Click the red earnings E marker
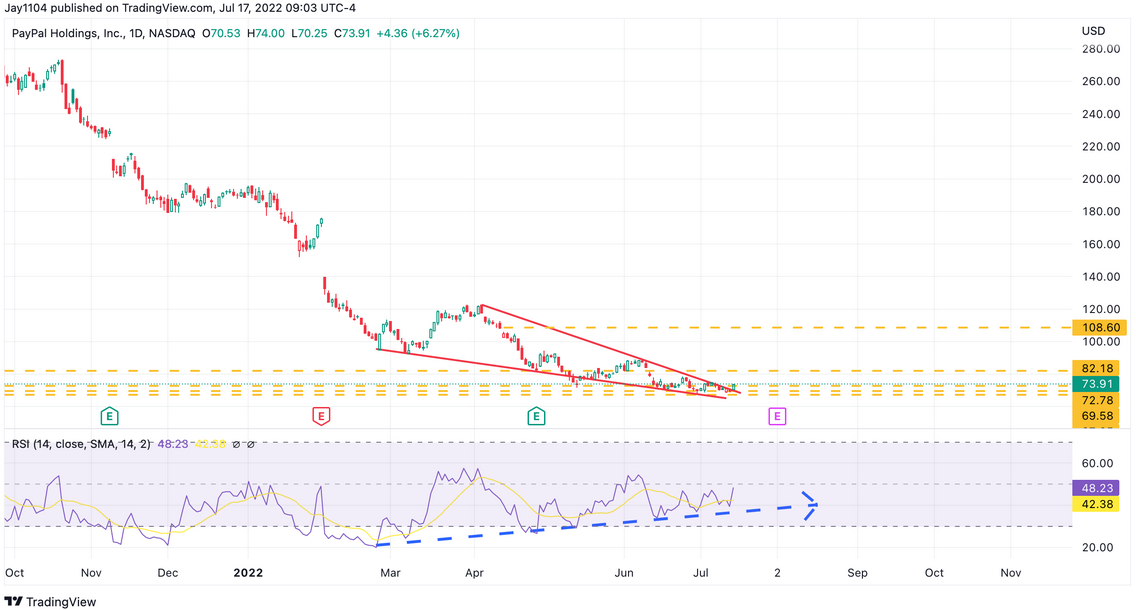Screen dimensions: 1136x610 [321, 416]
